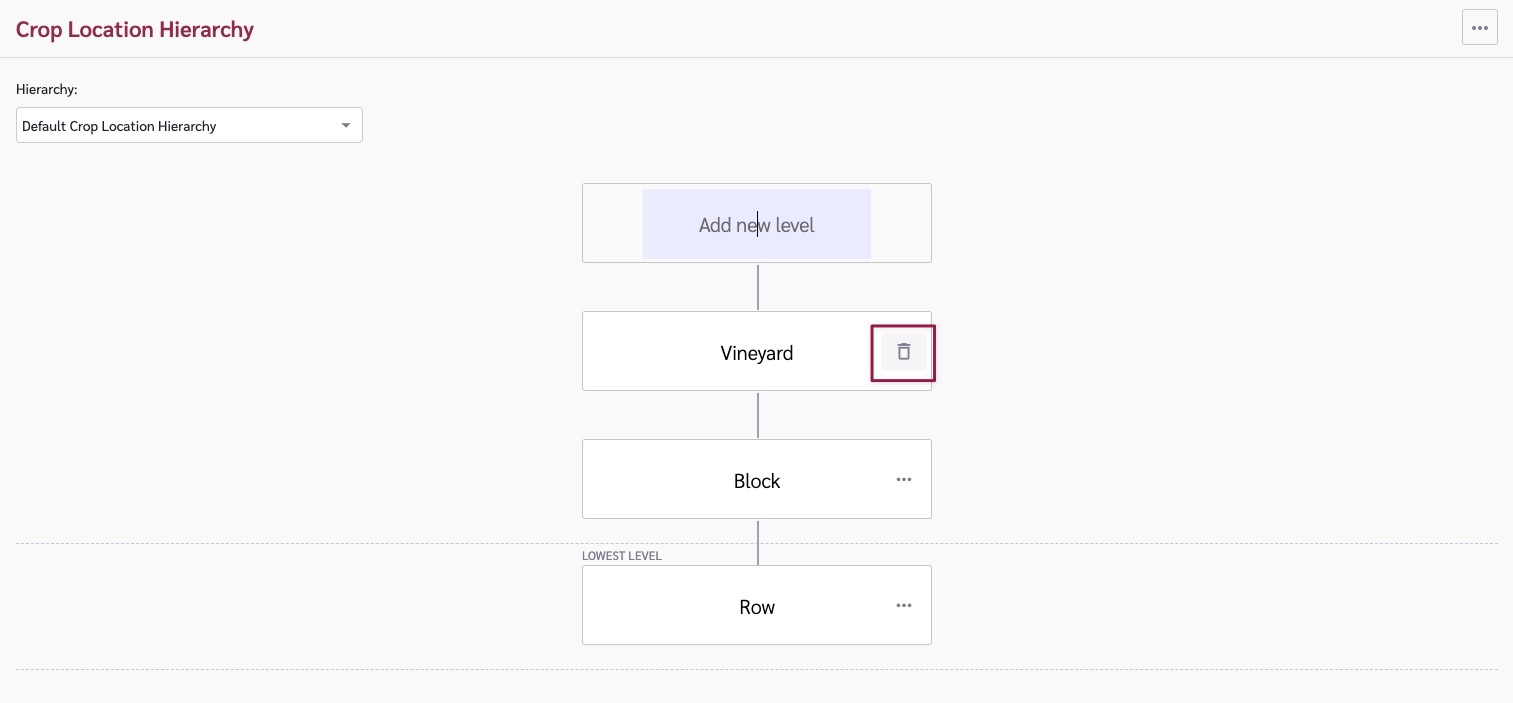This screenshot has width=1513, height=703.
Task: Open page more options in top-right corner
Action: (x=1479, y=28)
